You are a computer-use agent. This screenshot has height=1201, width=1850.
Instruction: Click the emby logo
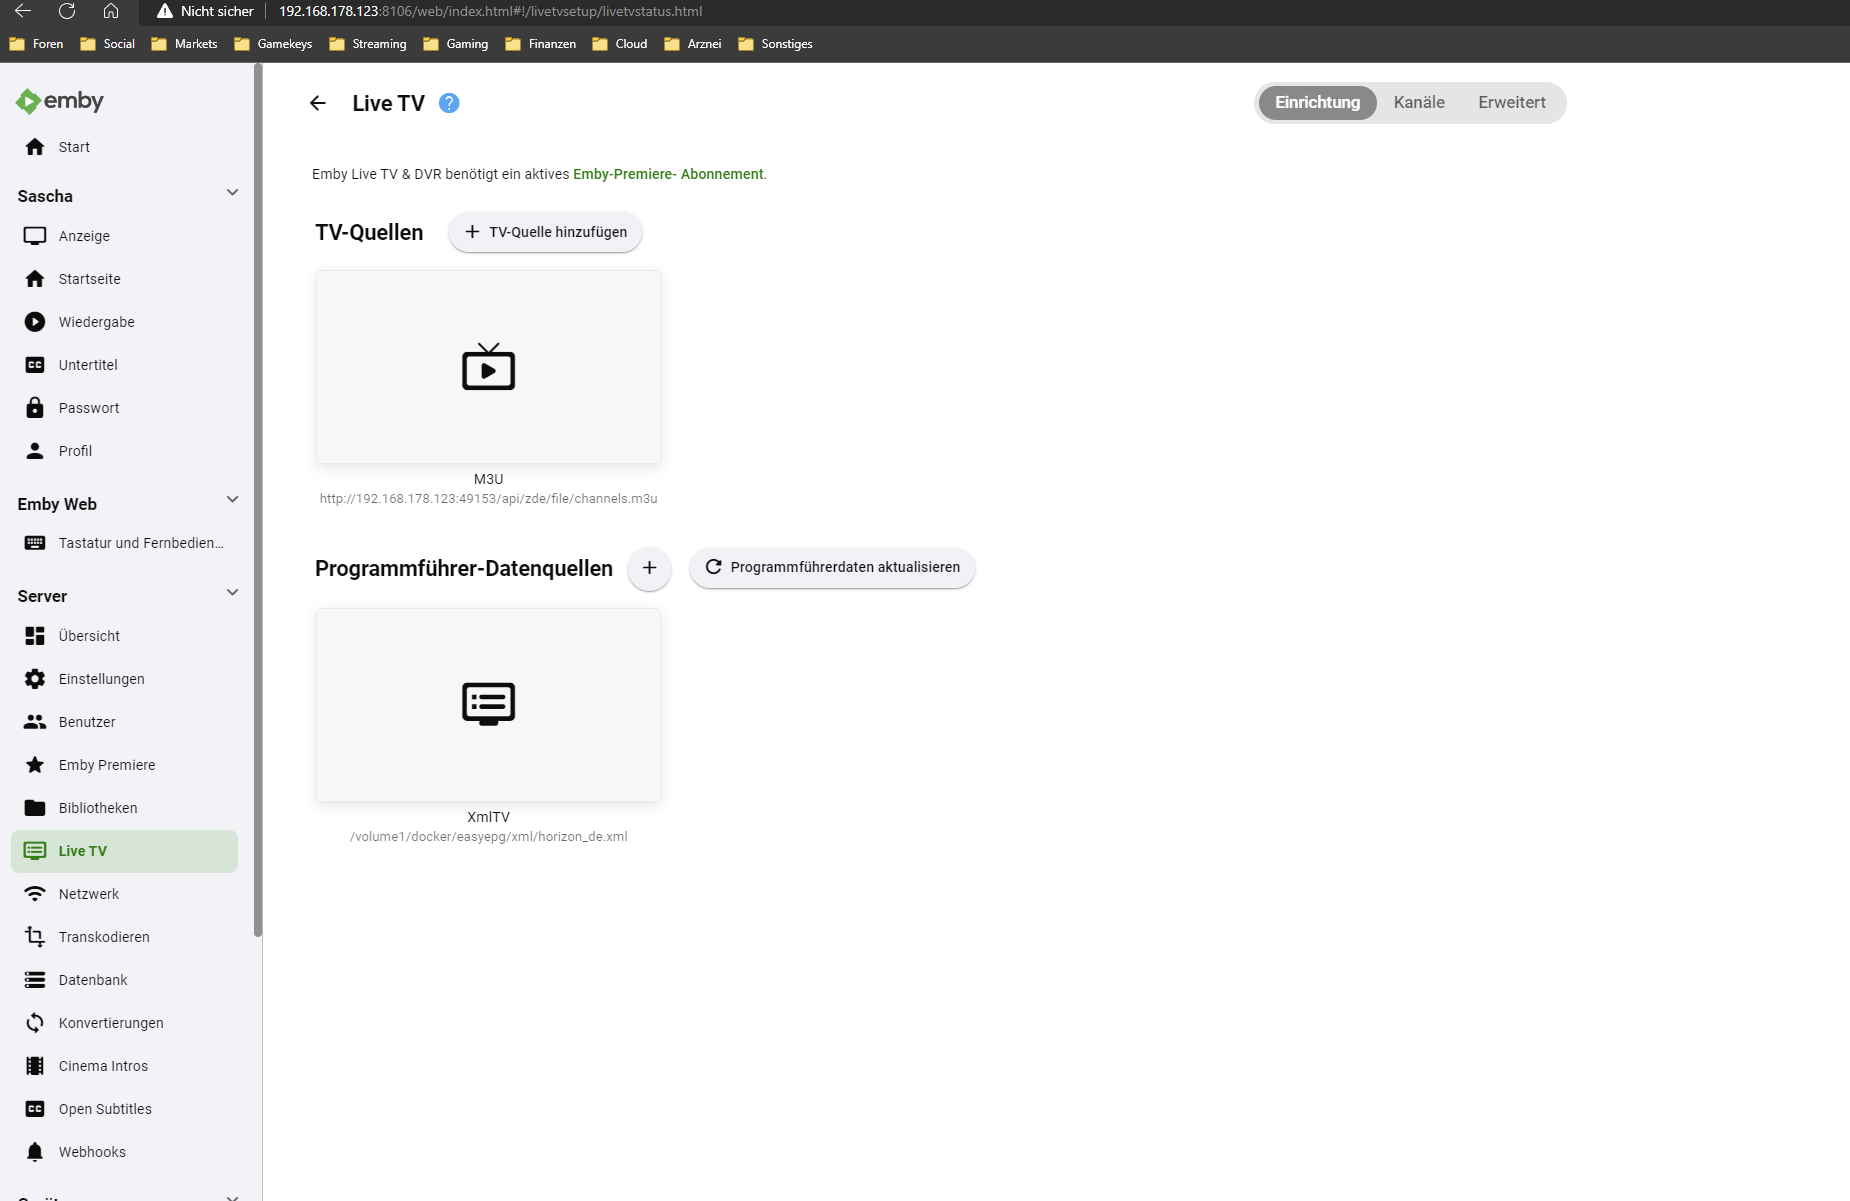60,101
